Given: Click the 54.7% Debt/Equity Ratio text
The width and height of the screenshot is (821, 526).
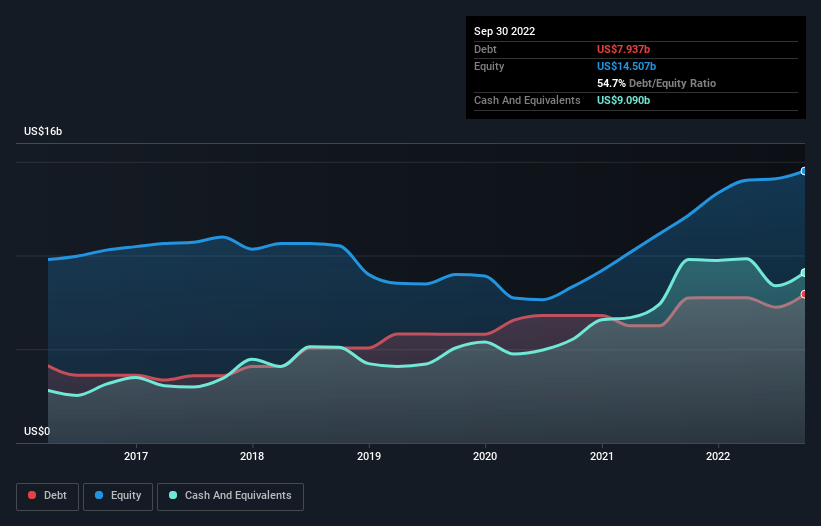Looking at the screenshot, I should coord(656,83).
